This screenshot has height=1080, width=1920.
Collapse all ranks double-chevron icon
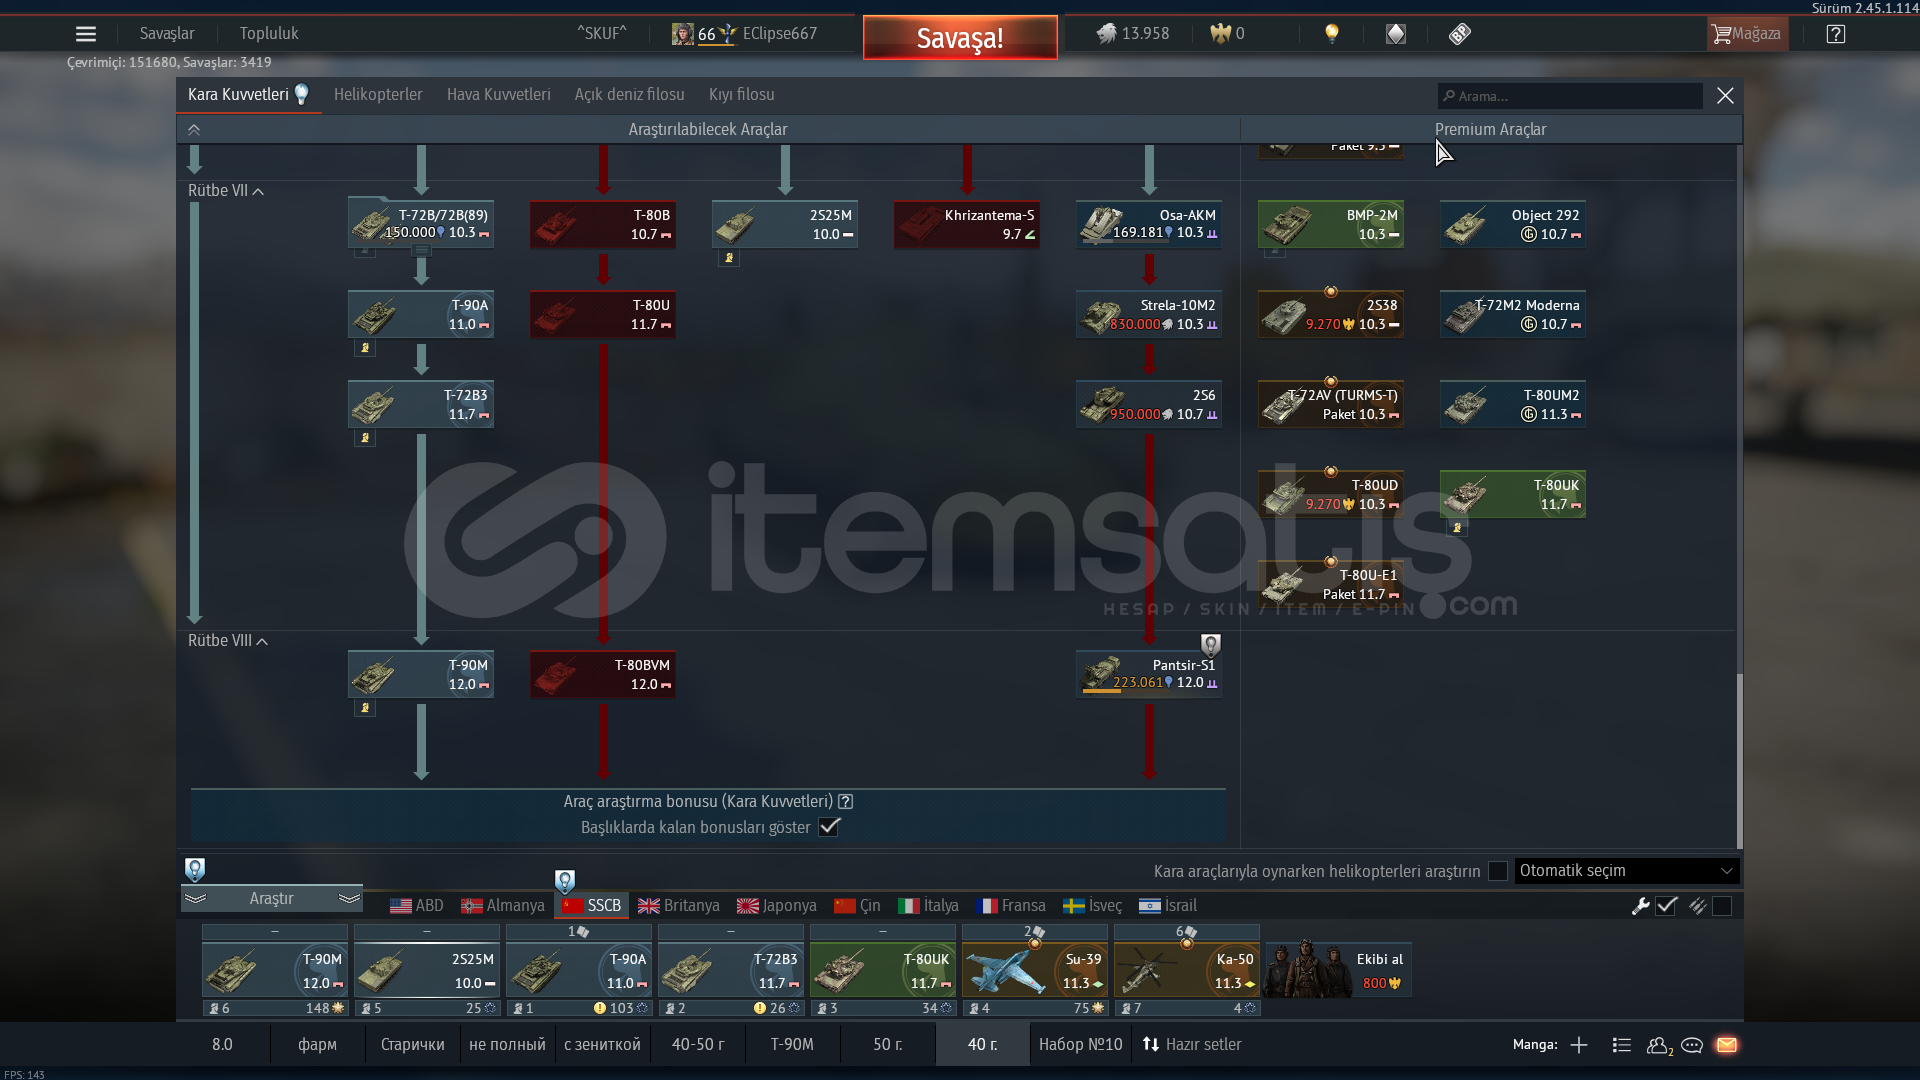pos(194,130)
